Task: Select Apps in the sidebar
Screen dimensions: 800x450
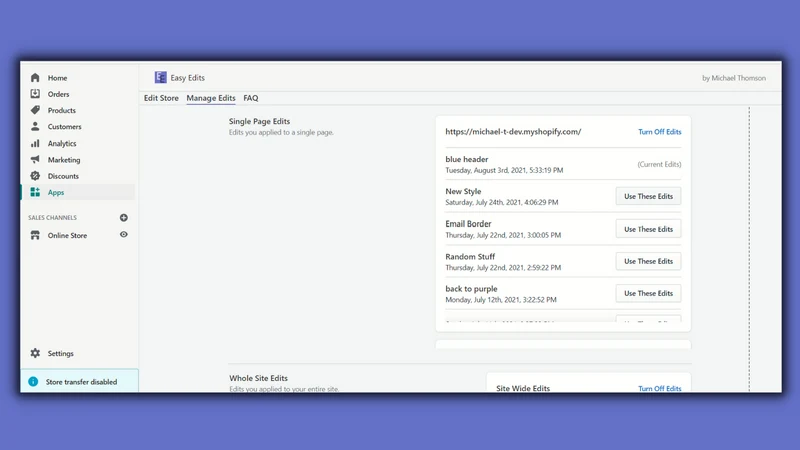Action: [56, 193]
